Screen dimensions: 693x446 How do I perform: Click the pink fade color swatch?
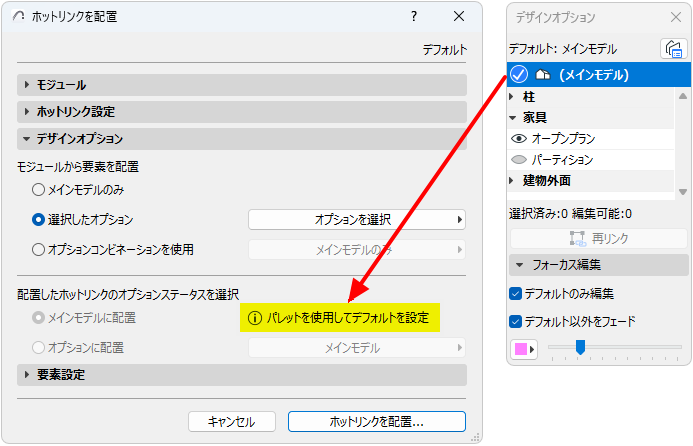pos(521,349)
